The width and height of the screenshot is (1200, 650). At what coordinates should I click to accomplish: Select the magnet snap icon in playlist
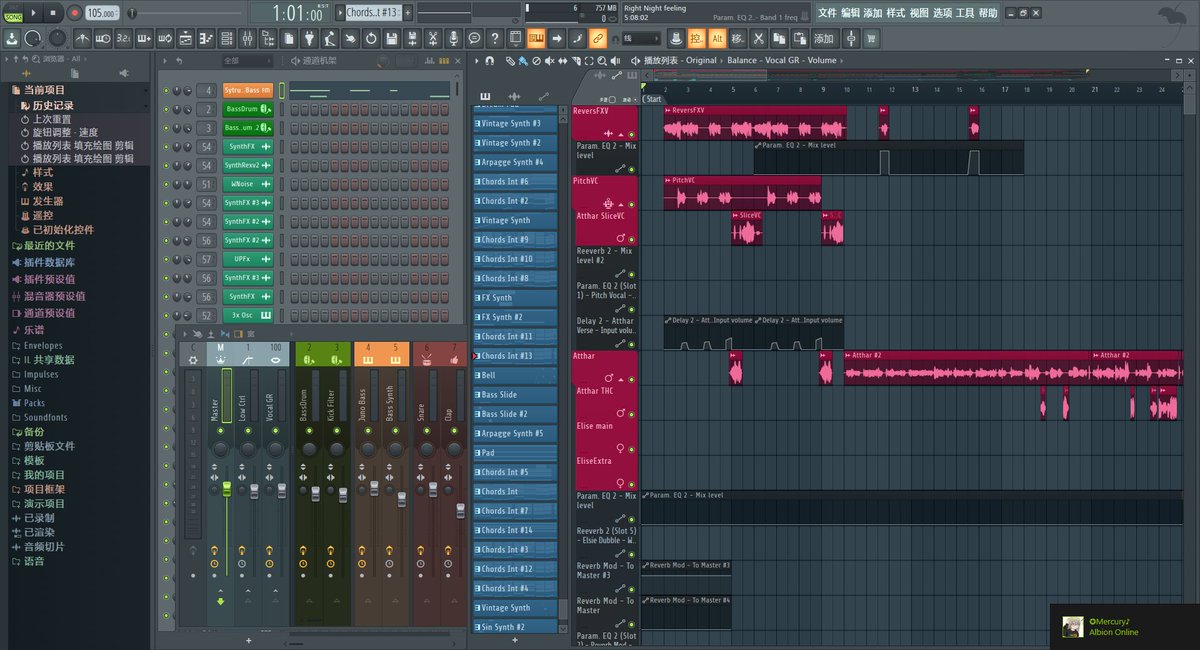coord(490,61)
